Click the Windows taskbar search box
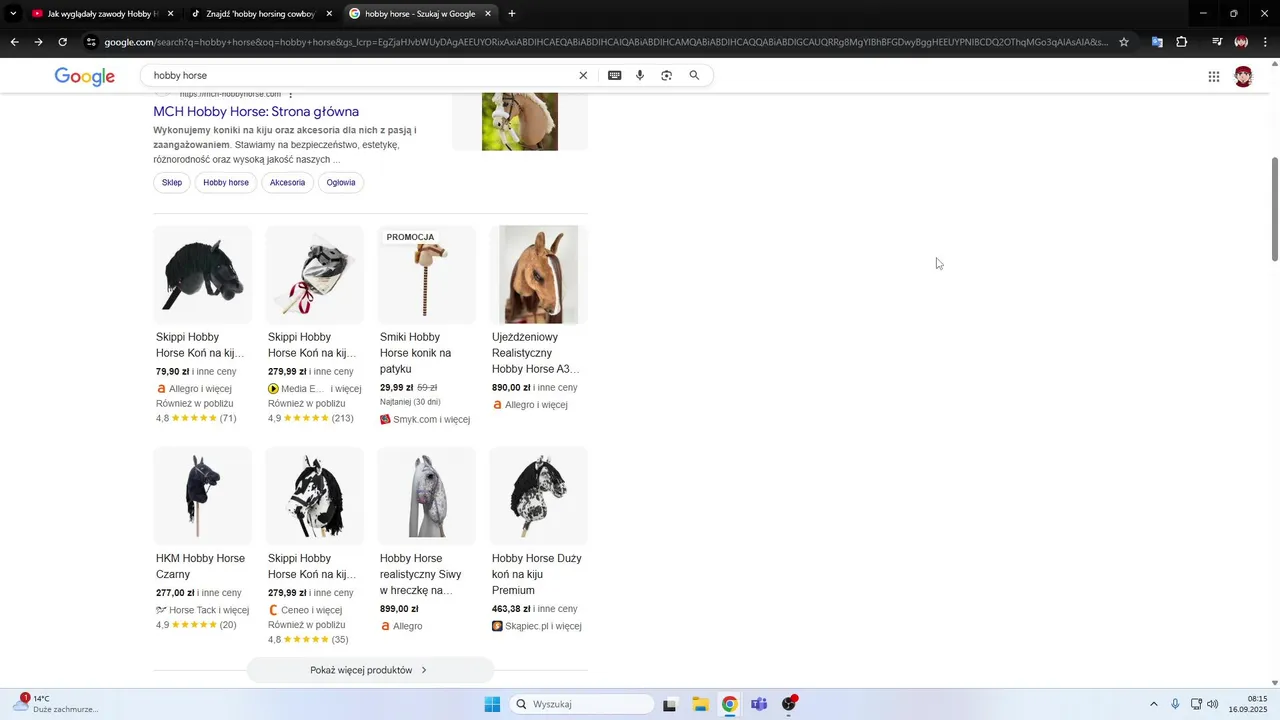The height and width of the screenshot is (720, 1280). [582, 704]
